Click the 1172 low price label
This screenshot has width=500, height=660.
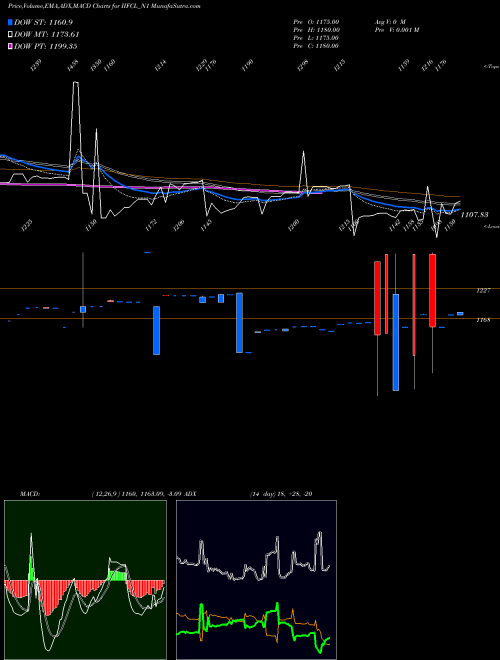click(x=152, y=225)
